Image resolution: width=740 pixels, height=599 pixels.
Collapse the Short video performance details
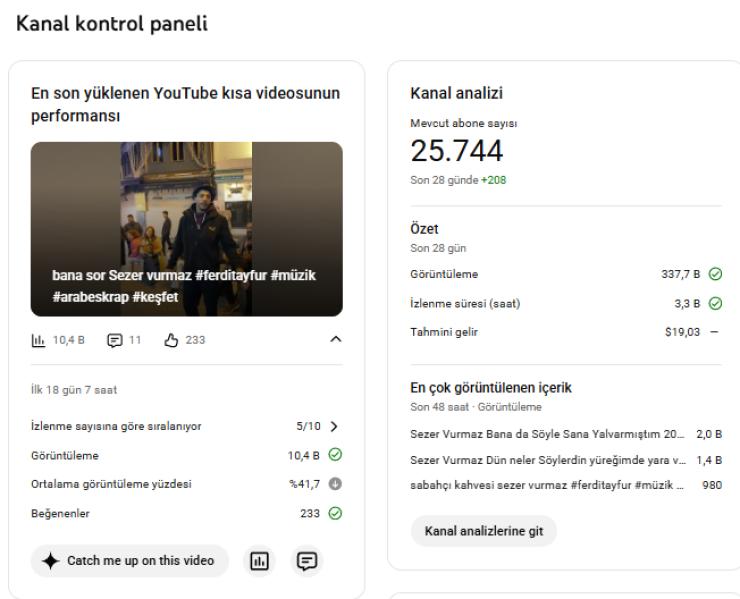335,340
